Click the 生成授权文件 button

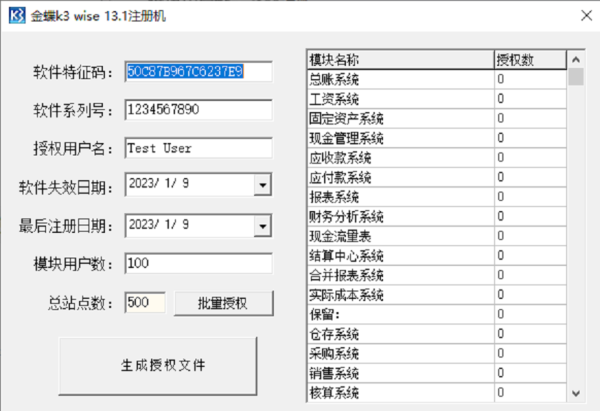point(158,366)
